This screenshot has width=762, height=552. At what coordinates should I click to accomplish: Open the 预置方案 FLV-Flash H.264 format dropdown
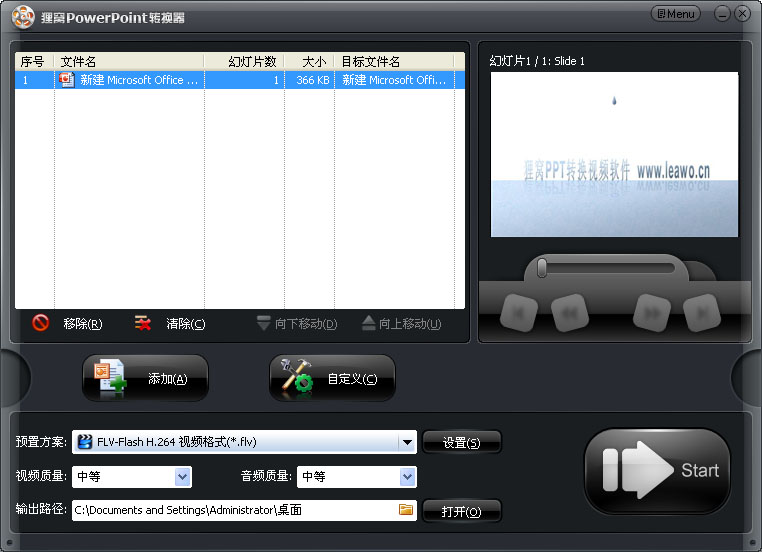click(x=407, y=442)
